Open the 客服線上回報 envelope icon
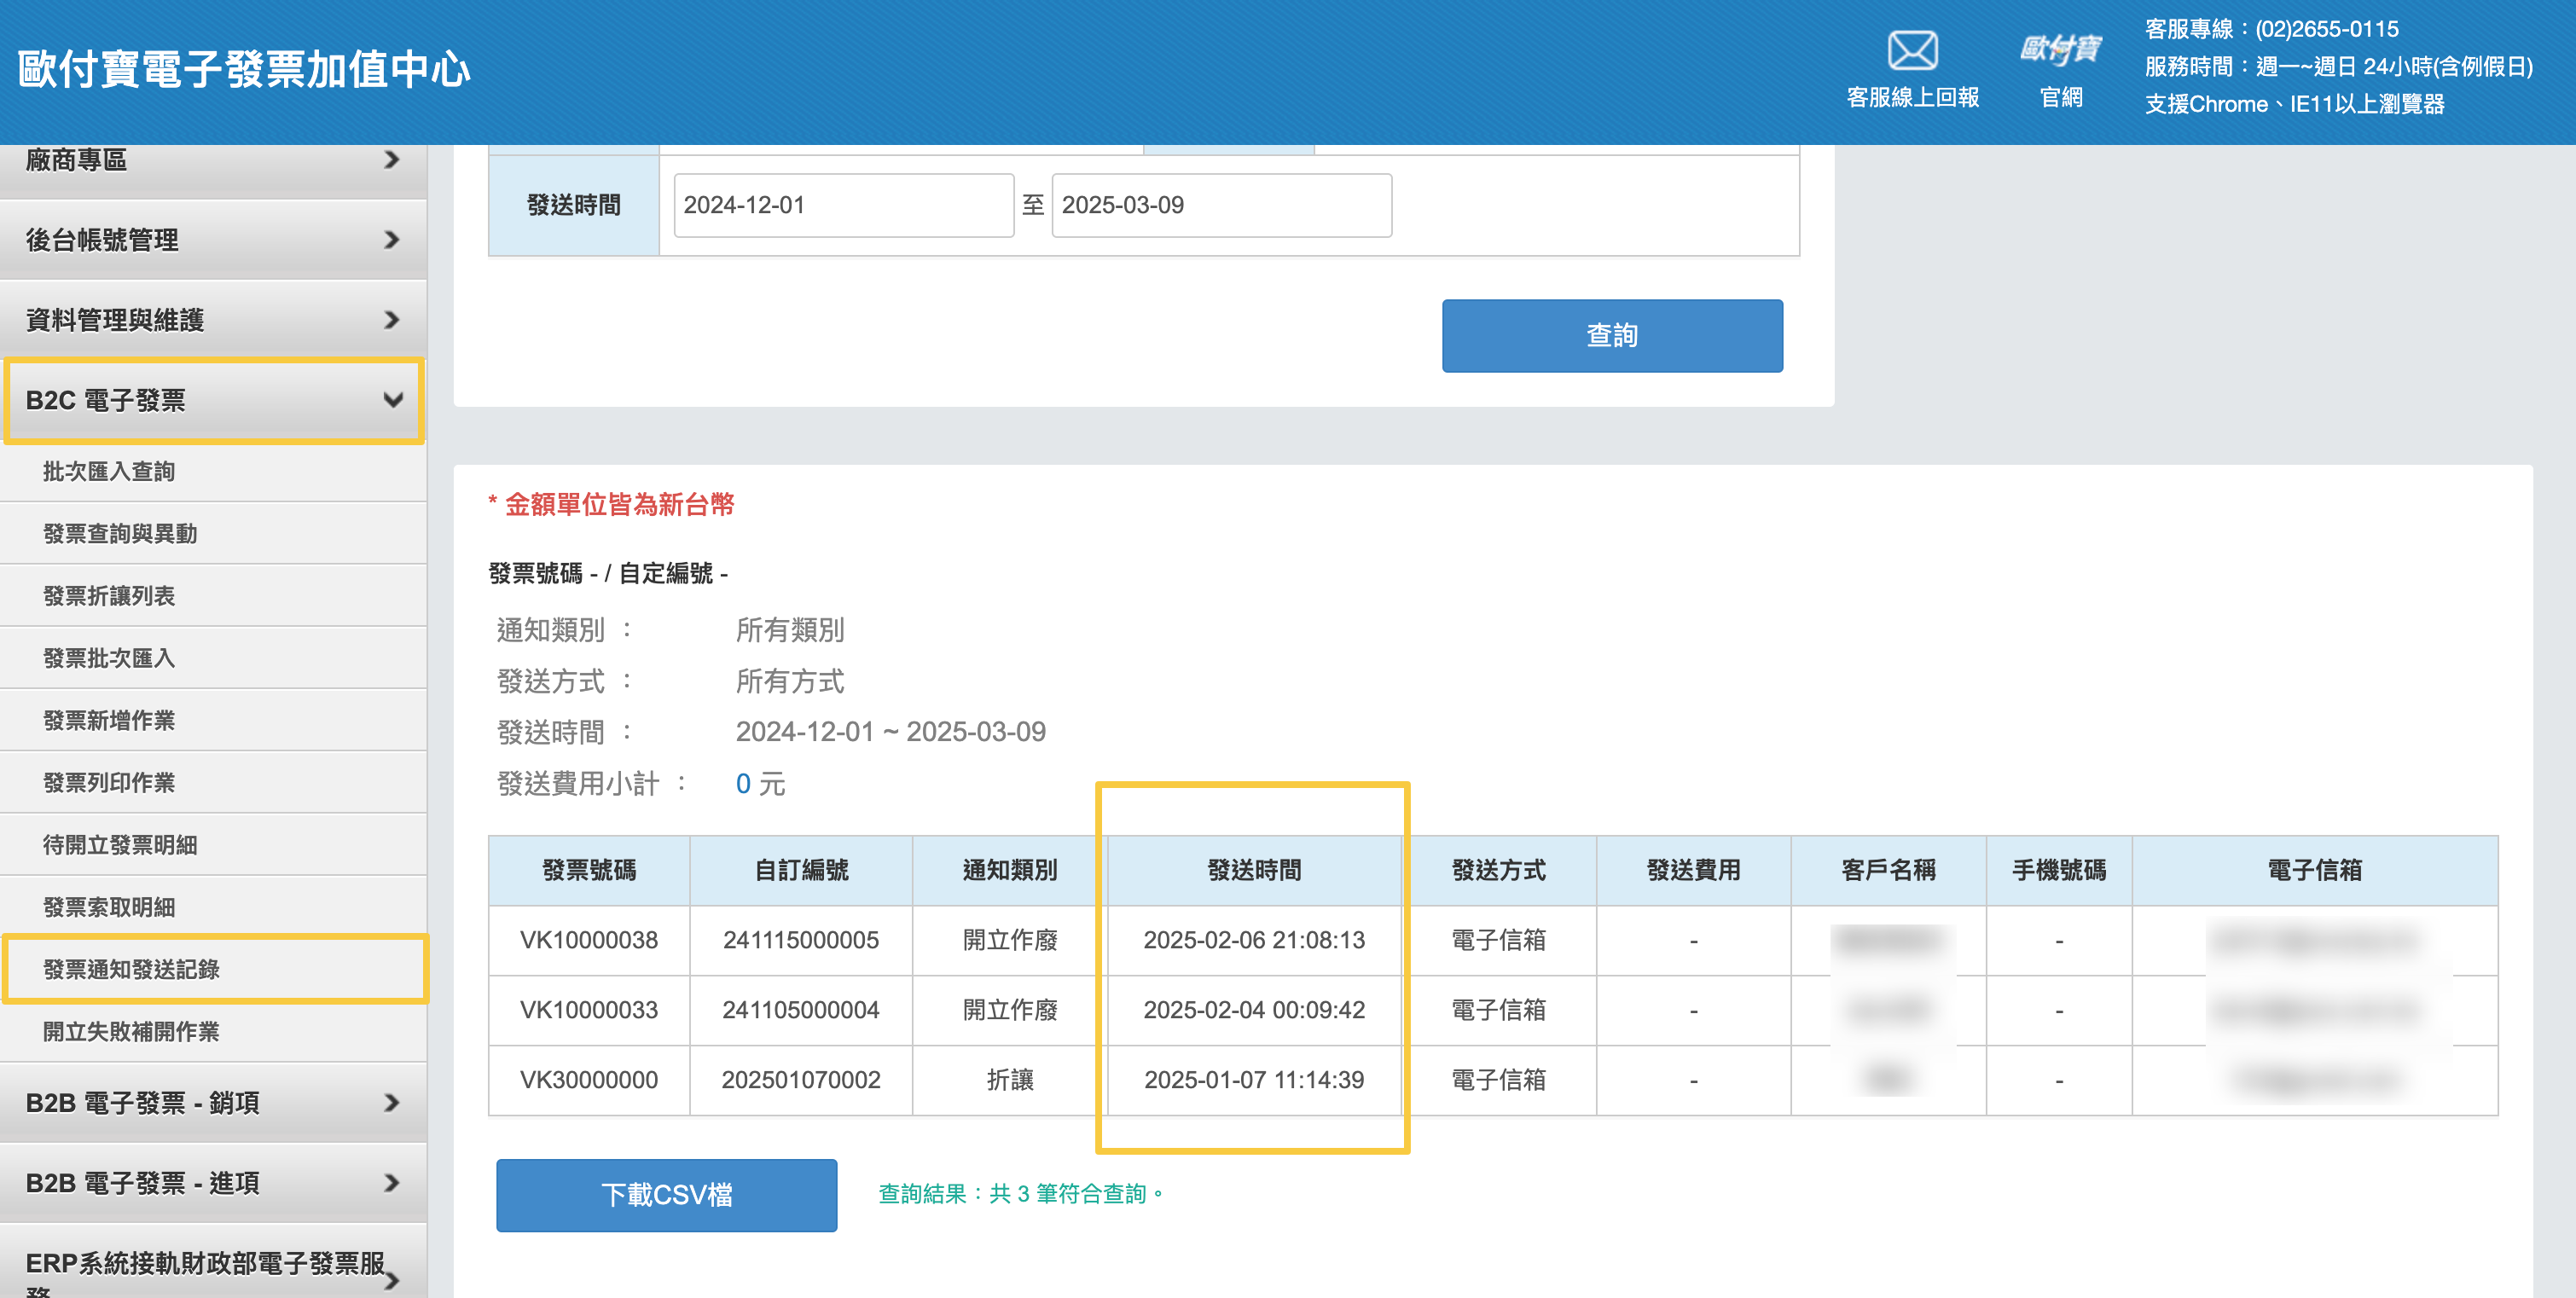This screenshot has width=2576, height=1298. click(1912, 51)
